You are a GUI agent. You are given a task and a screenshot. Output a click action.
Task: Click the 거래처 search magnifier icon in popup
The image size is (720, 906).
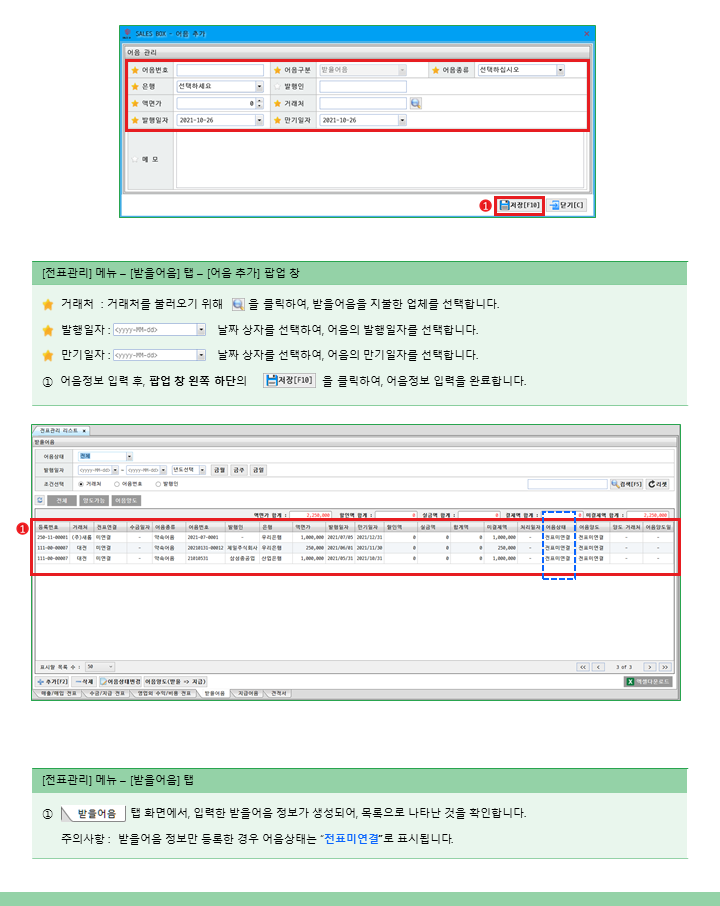[415, 103]
